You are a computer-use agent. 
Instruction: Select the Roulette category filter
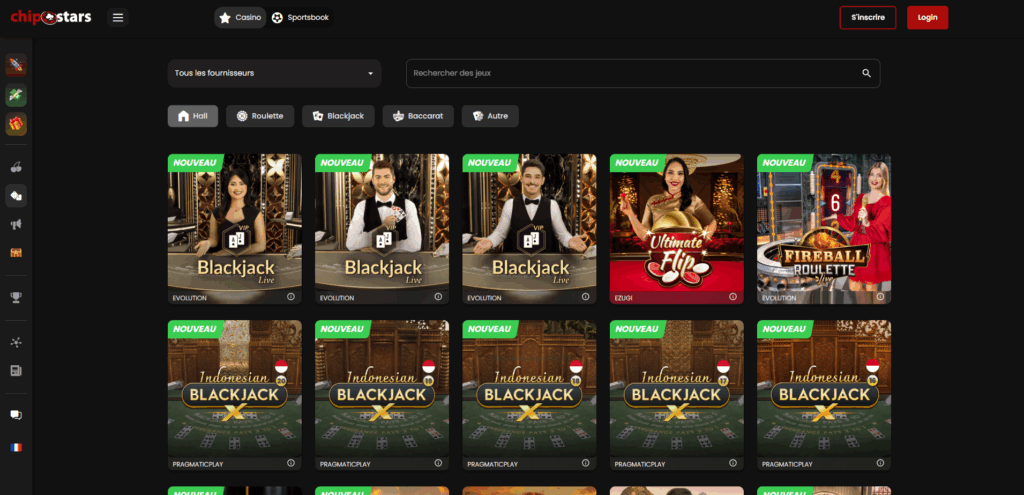pyautogui.click(x=260, y=116)
